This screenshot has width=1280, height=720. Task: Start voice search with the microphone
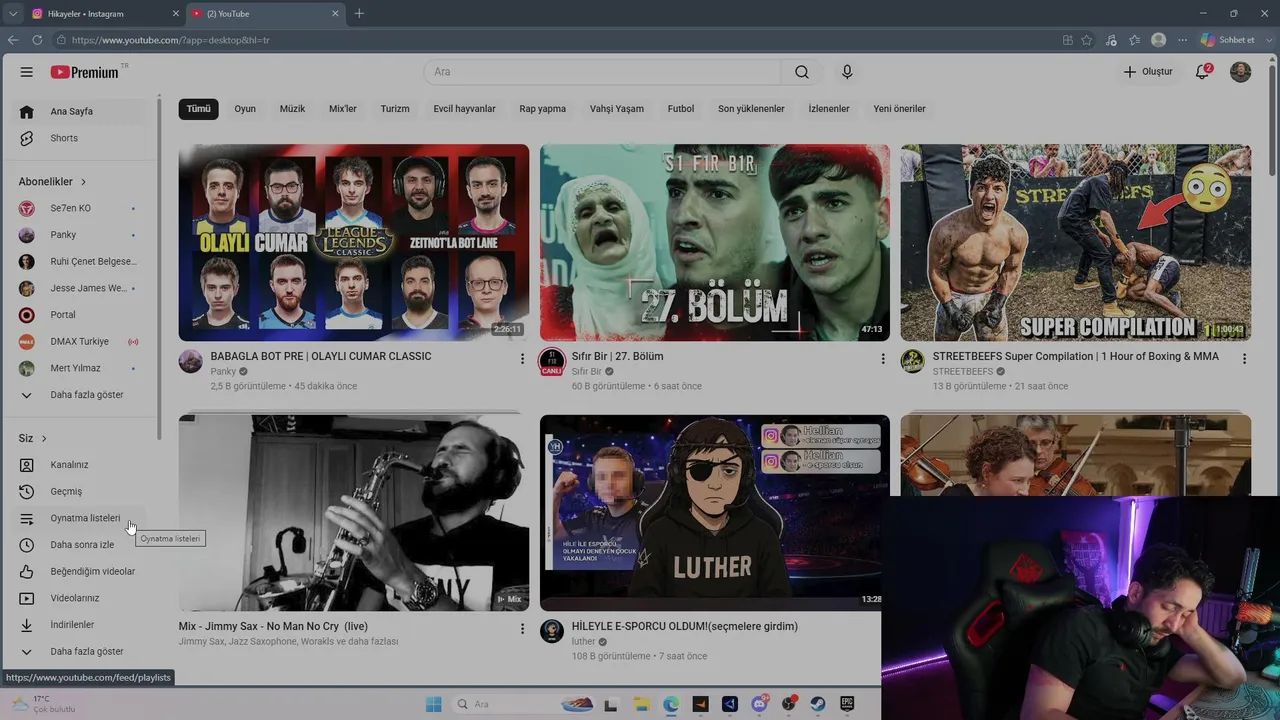coord(847,72)
